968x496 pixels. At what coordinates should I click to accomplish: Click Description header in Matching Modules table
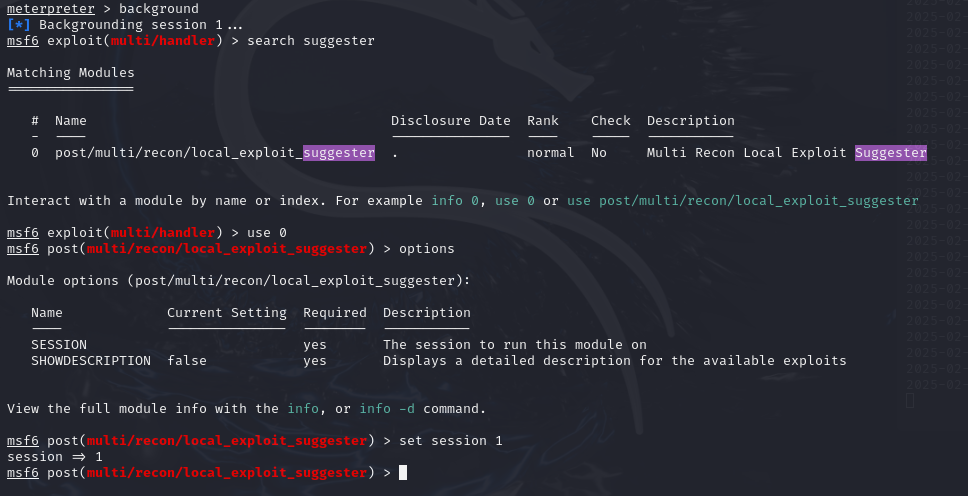point(691,120)
